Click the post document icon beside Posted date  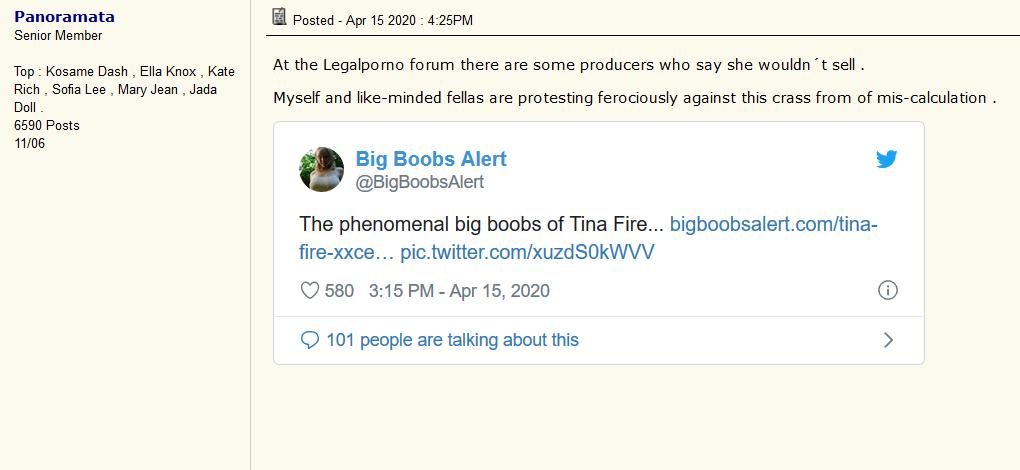click(280, 17)
